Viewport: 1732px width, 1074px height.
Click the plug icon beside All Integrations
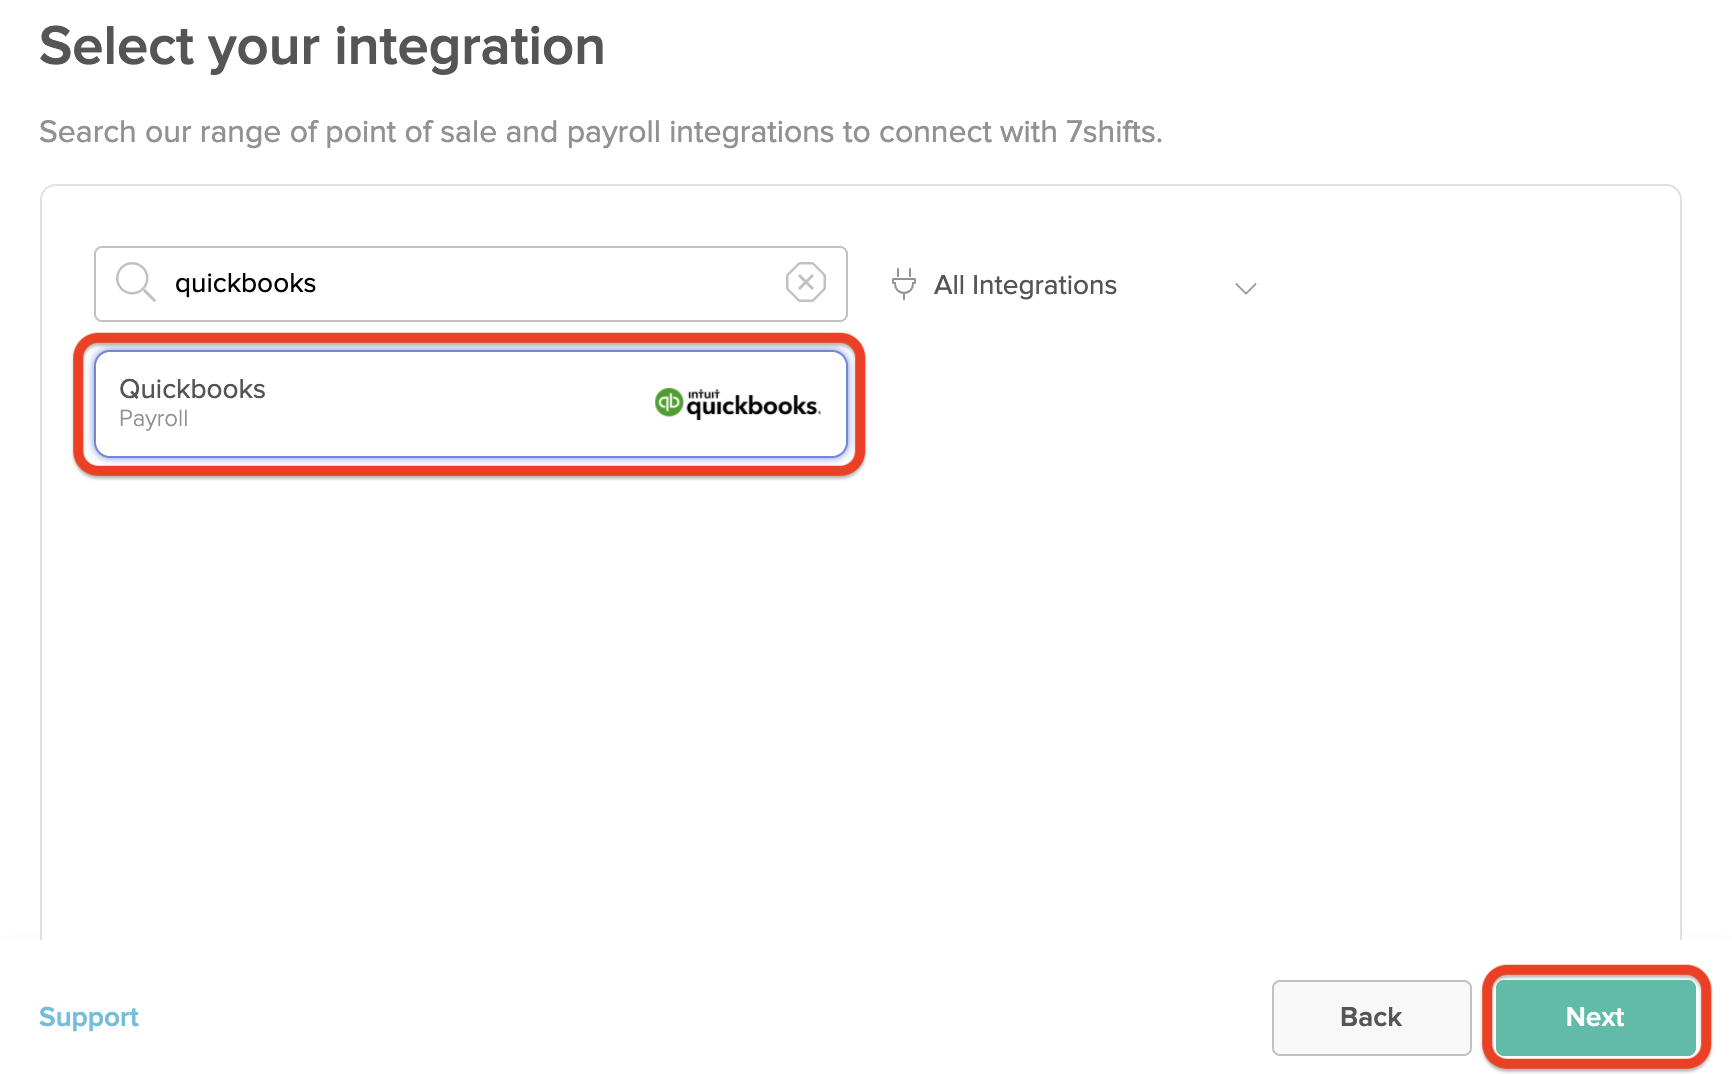tap(903, 284)
